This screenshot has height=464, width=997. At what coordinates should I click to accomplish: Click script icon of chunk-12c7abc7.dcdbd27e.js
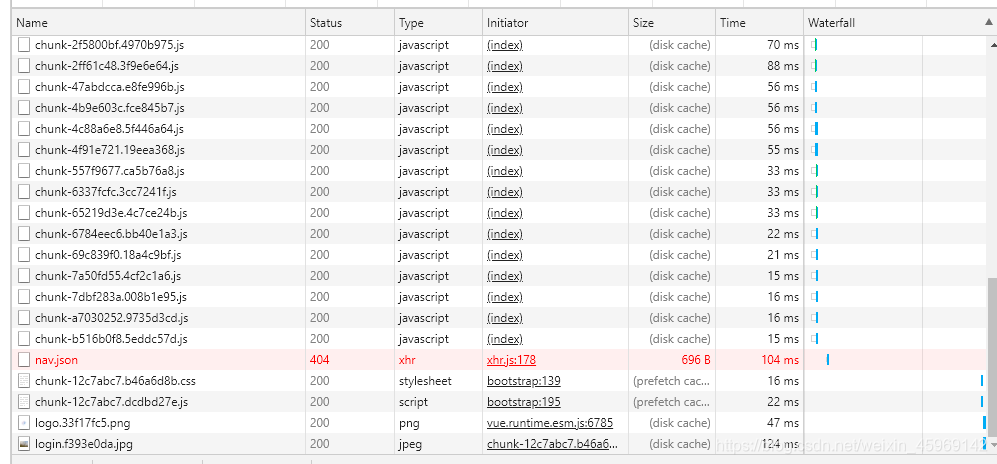(x=24, y=402)
